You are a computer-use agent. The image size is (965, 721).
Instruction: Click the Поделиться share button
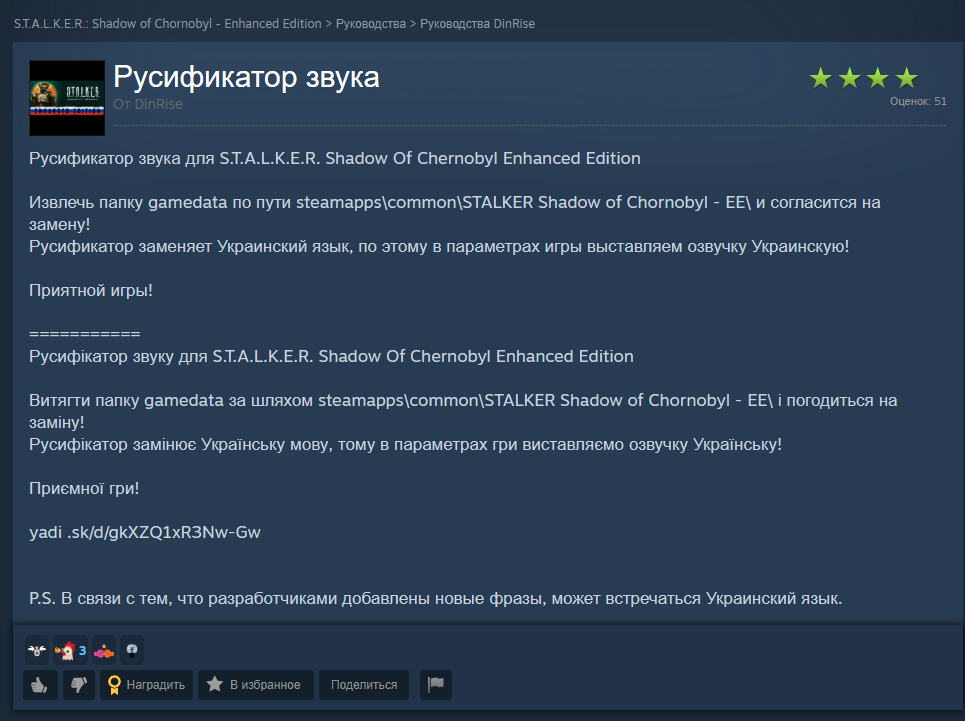click(364, 685)
